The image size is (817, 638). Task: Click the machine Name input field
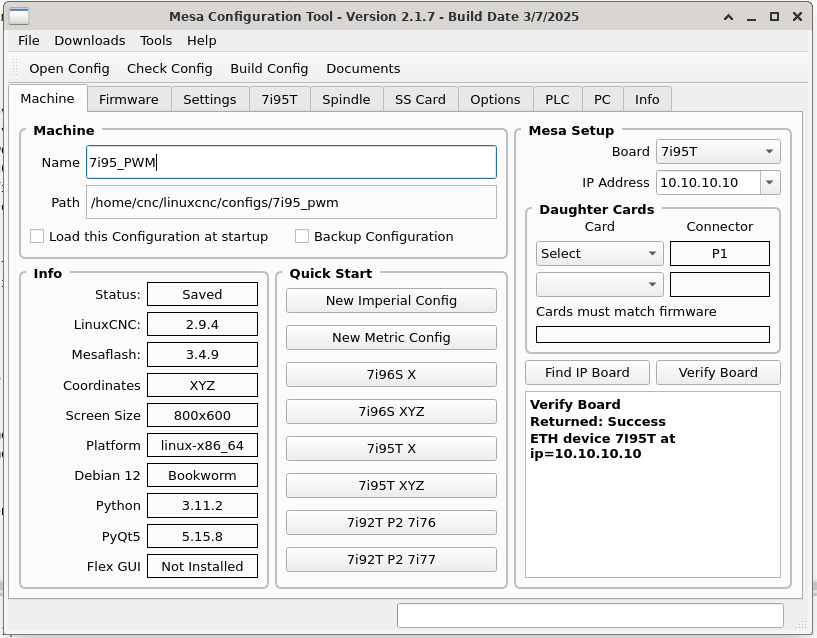291,162
